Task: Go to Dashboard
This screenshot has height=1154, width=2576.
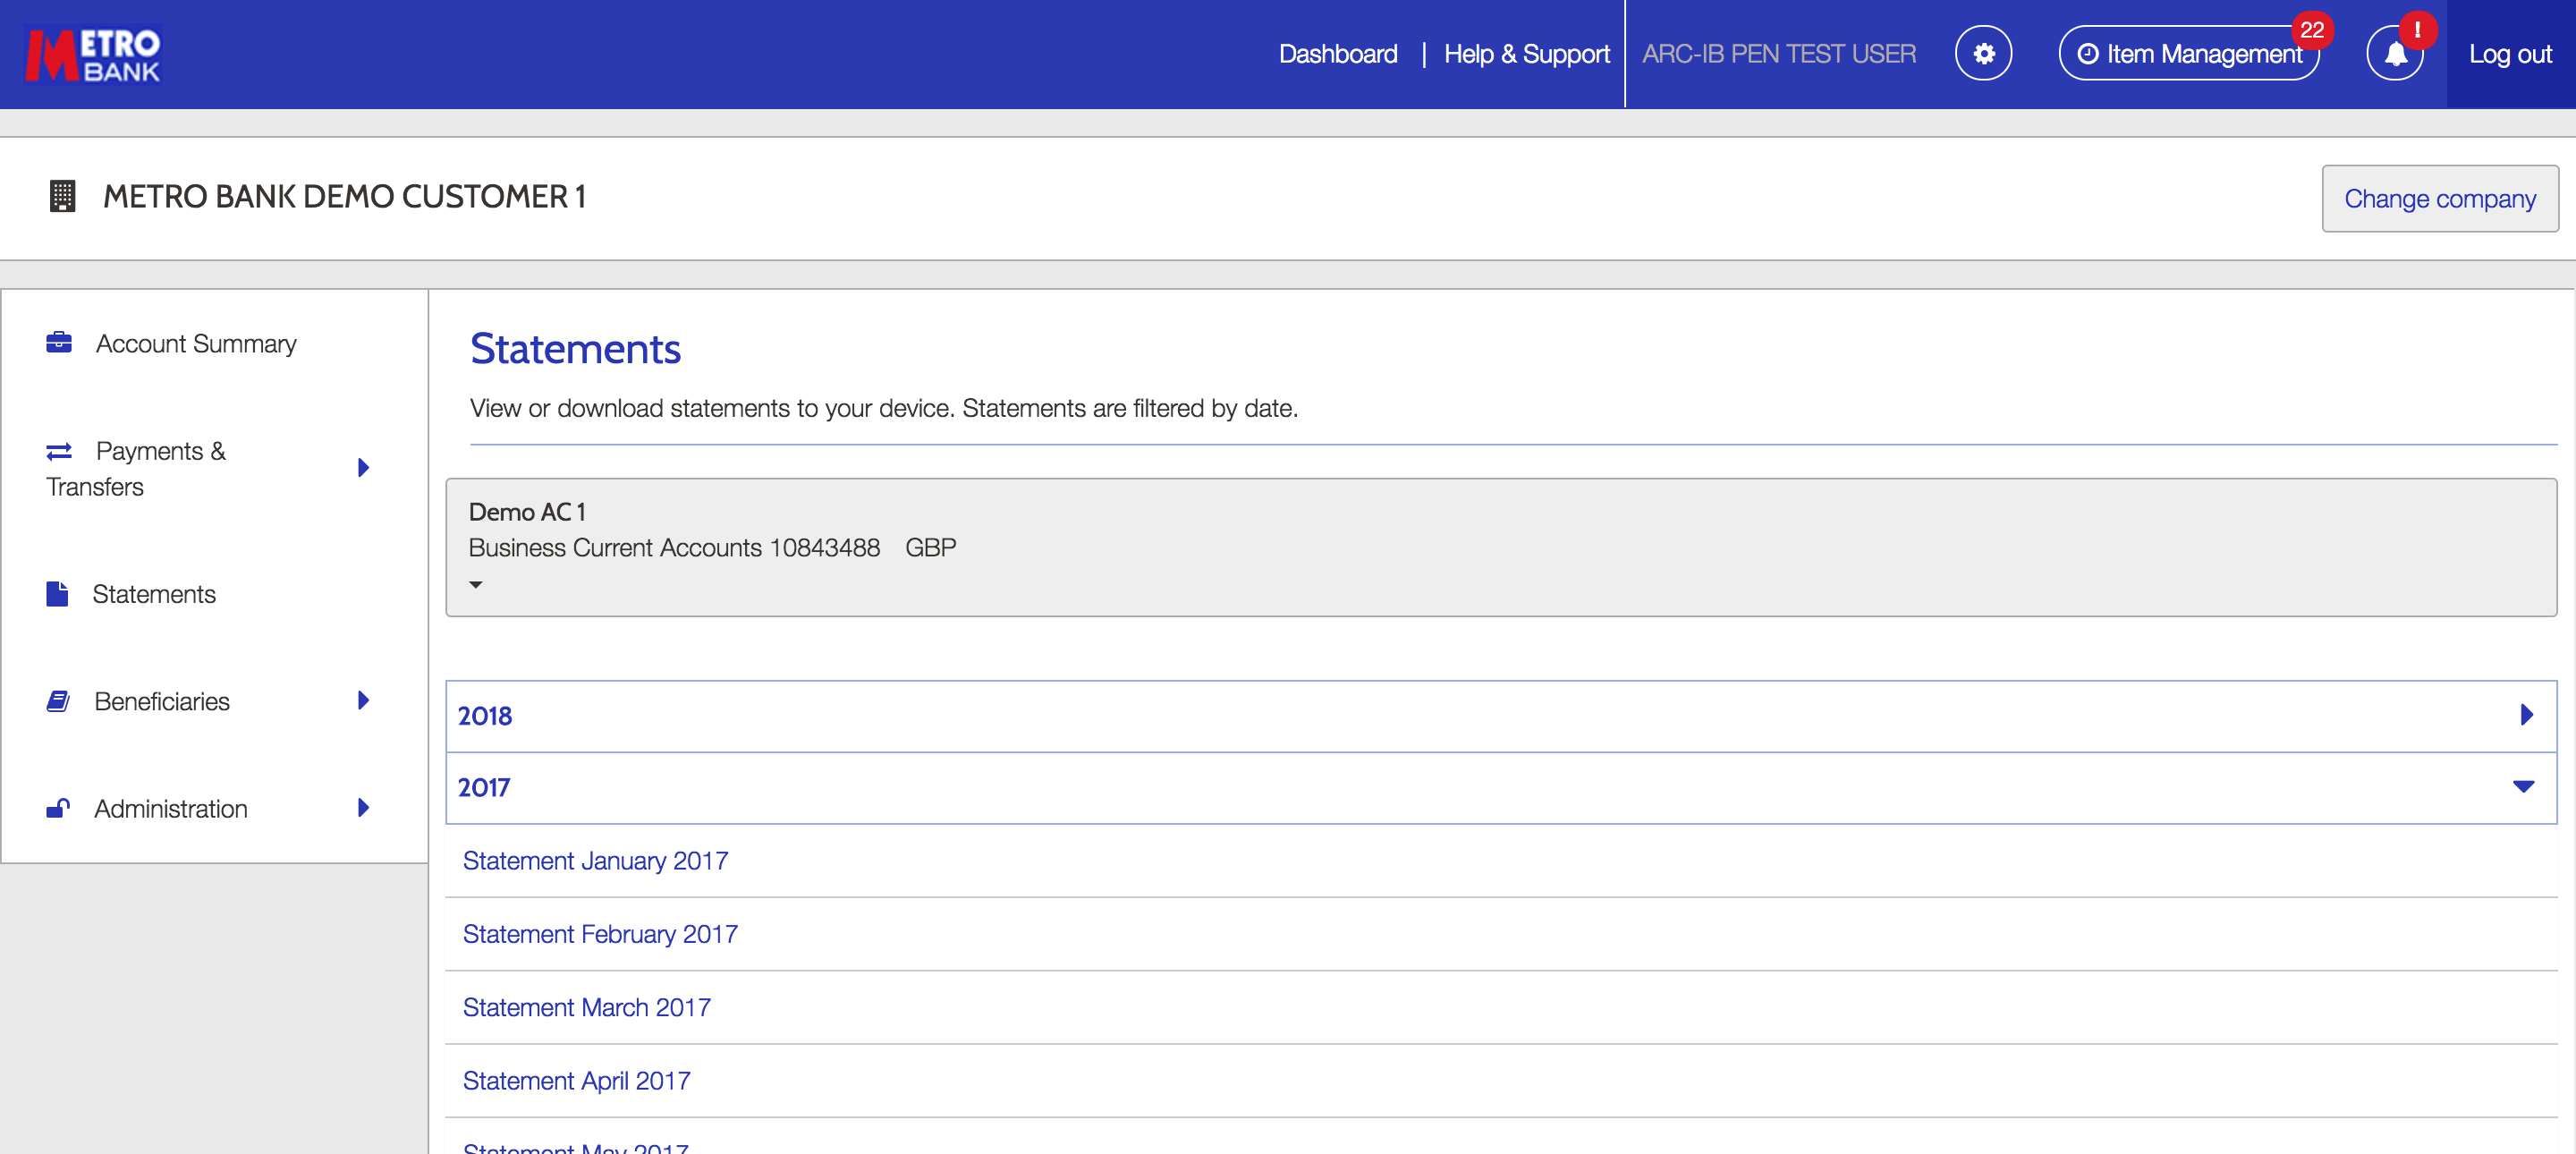Action: coord(1338,54)
